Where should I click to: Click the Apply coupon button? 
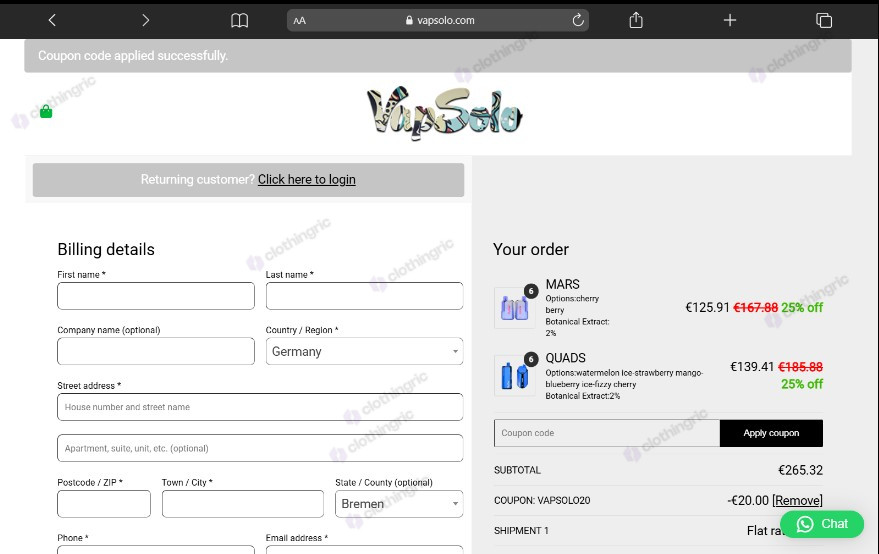pyautogui.click(x=771, y=433)
